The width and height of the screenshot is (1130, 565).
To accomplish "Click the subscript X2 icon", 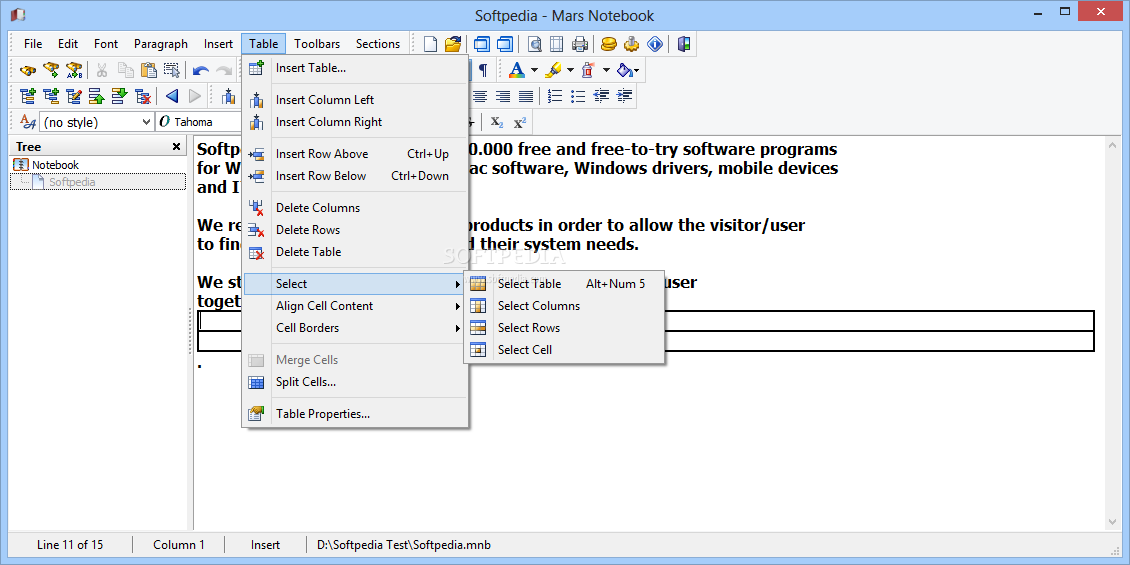I will point(497,122).
